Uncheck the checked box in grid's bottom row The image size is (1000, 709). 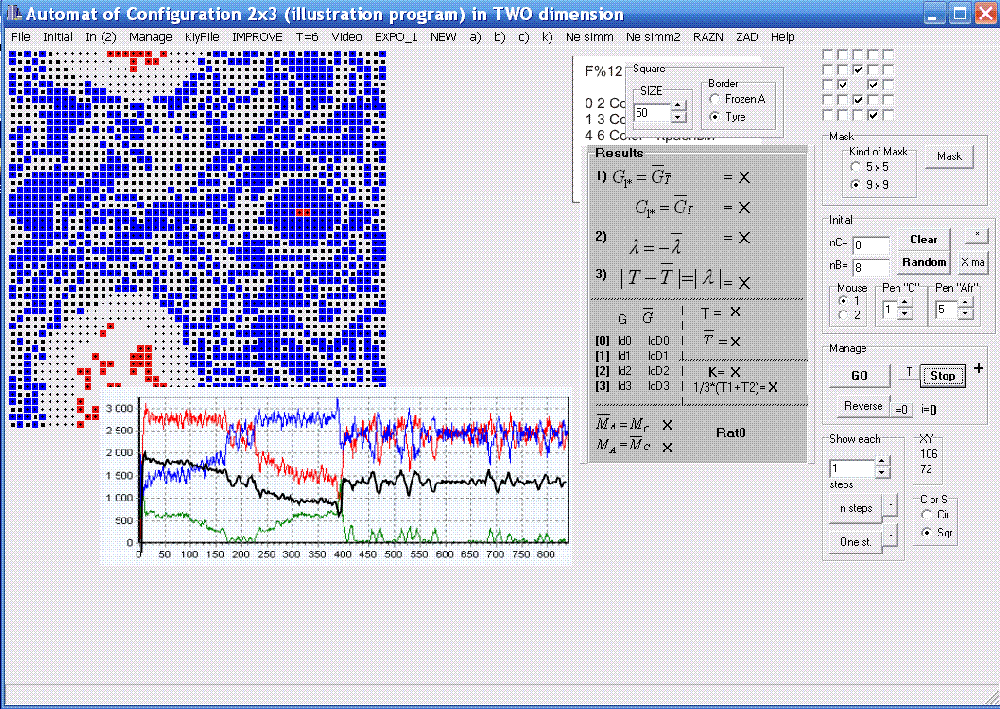[x=873, y=115]
